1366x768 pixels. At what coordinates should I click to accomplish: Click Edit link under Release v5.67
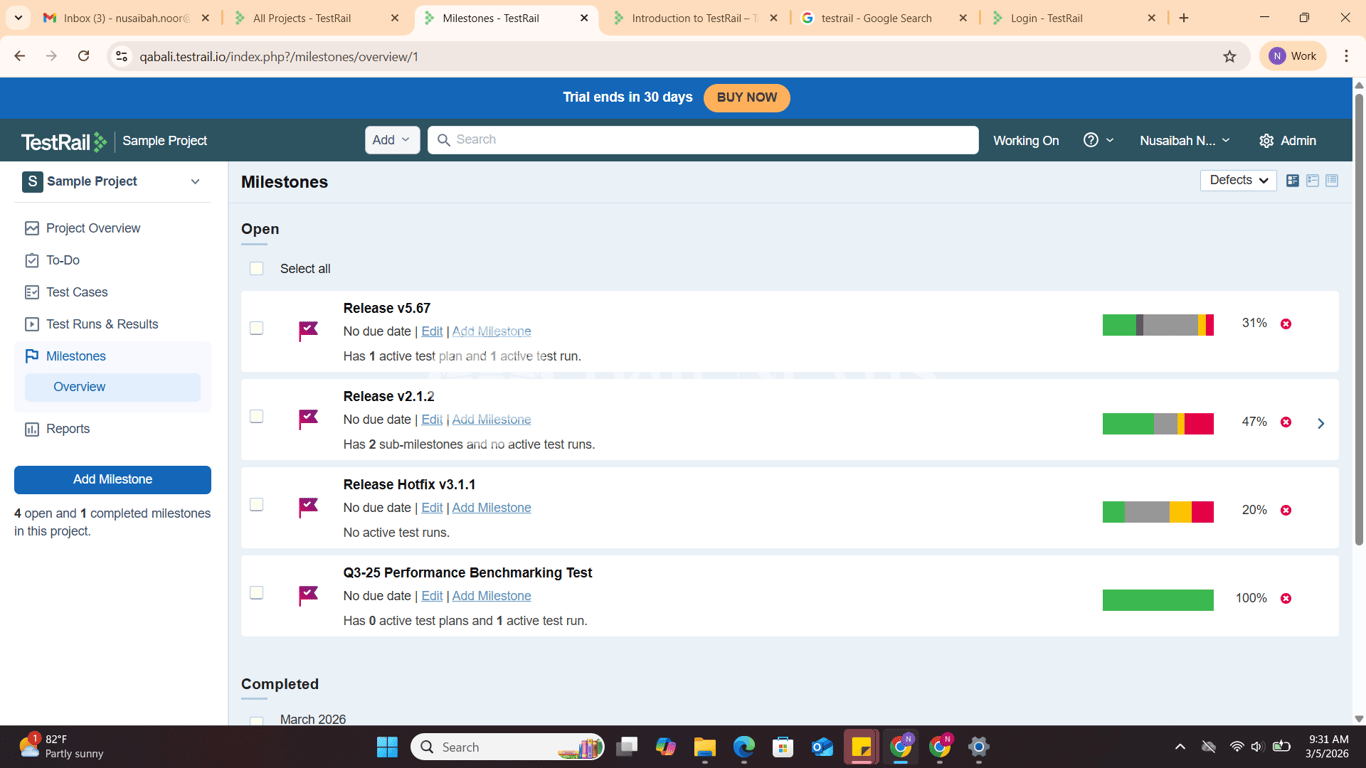(432, 332)
